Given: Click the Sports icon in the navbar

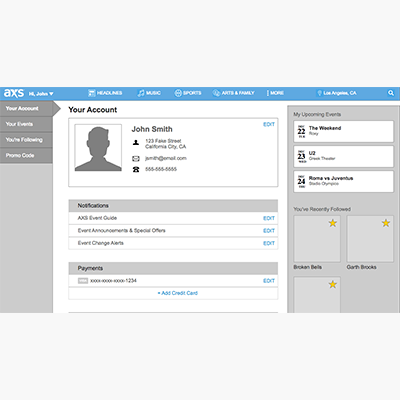Looking at the screenshot, I should [x=178, y=93].
